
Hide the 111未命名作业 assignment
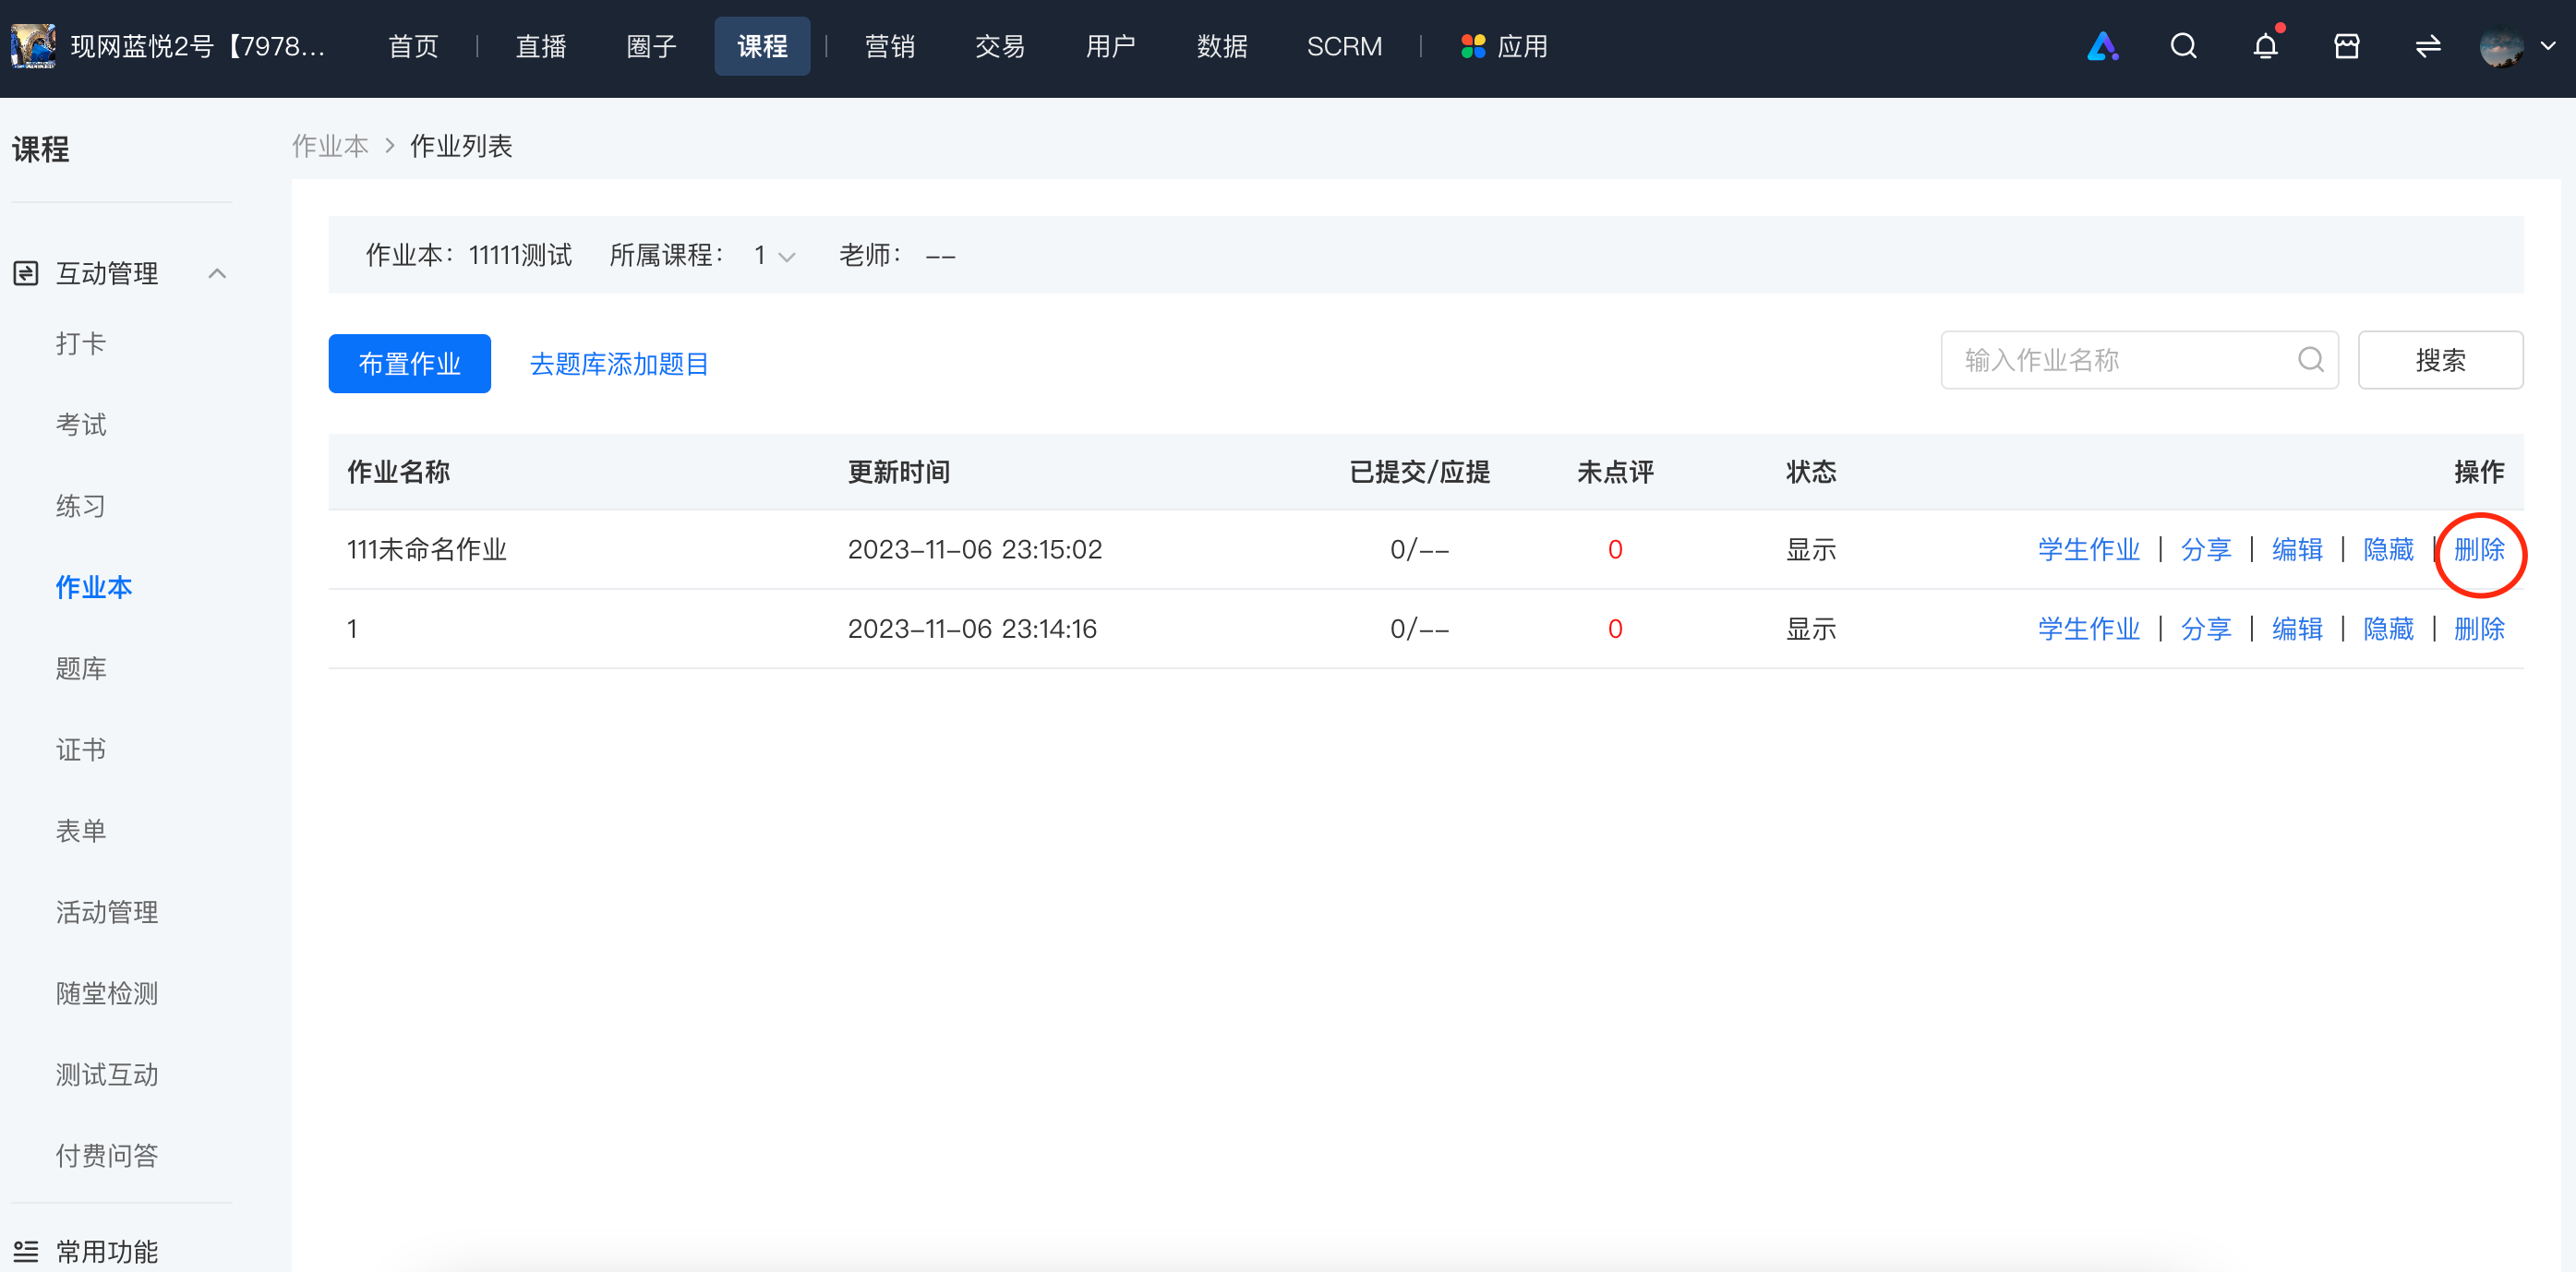click(x=2388, y=550)
